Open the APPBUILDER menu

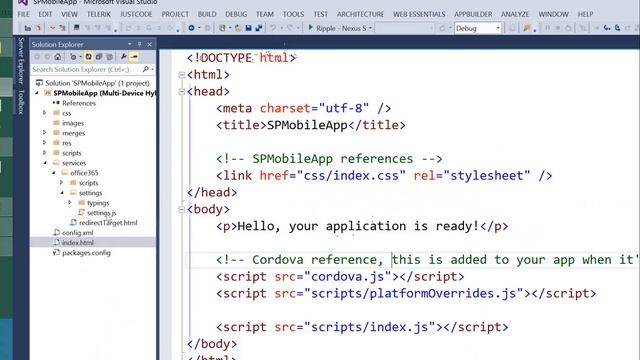473,14
